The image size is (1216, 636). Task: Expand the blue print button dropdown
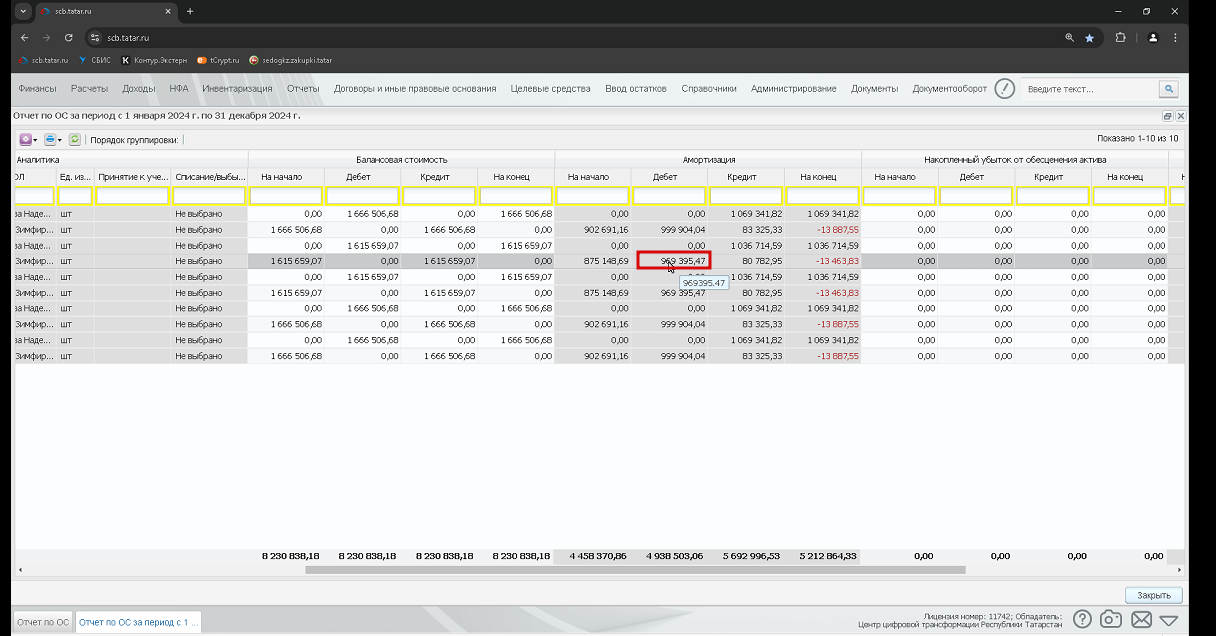[60, 140]
